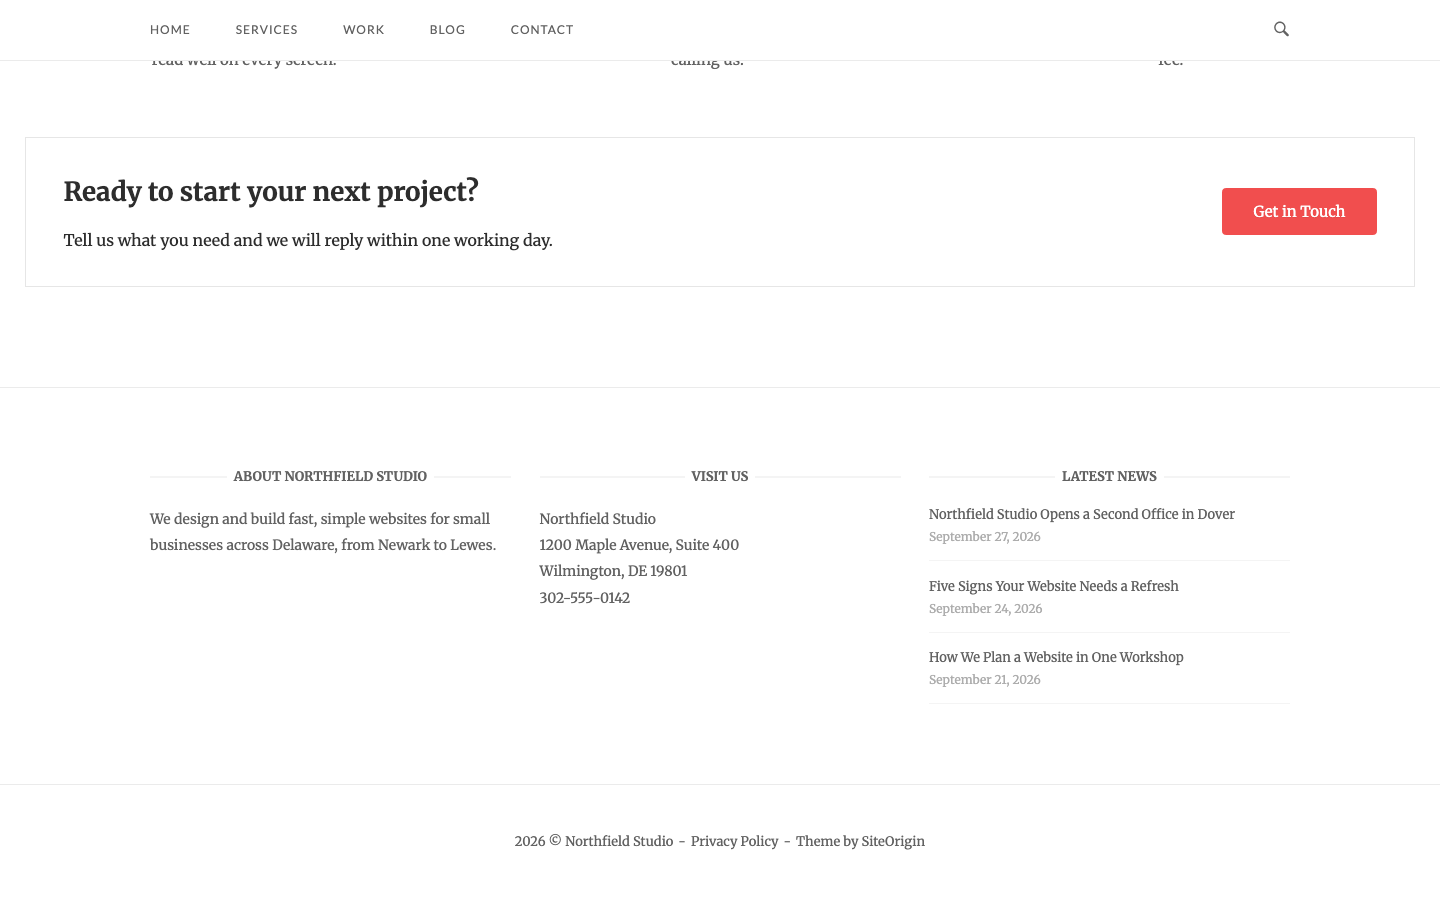Open the Services menu item
This screenshot has height=900, width=1440.
click(267, 30)
